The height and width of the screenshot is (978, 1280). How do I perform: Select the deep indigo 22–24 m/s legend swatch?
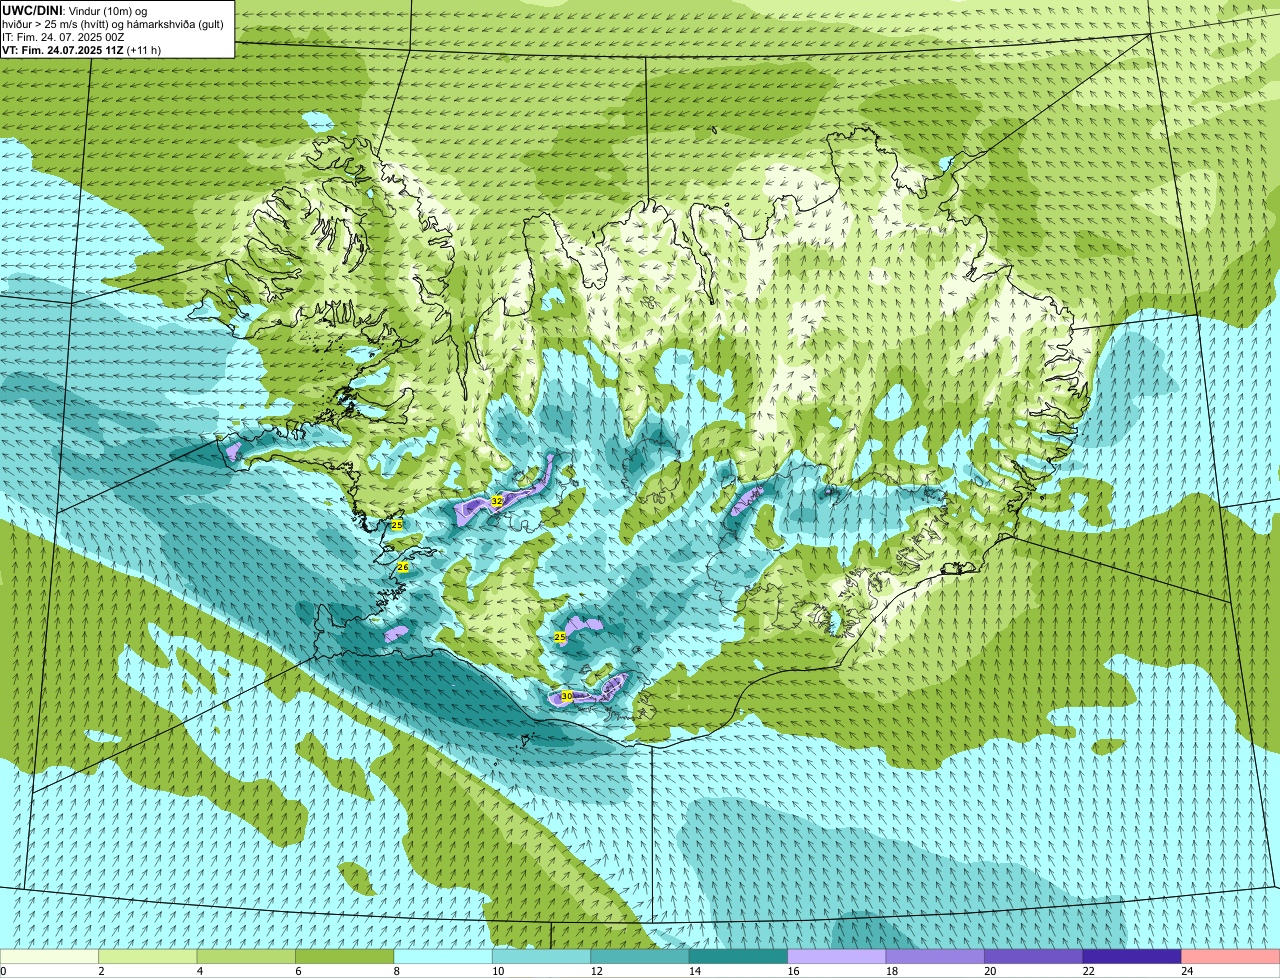[x=1132, y=956]
